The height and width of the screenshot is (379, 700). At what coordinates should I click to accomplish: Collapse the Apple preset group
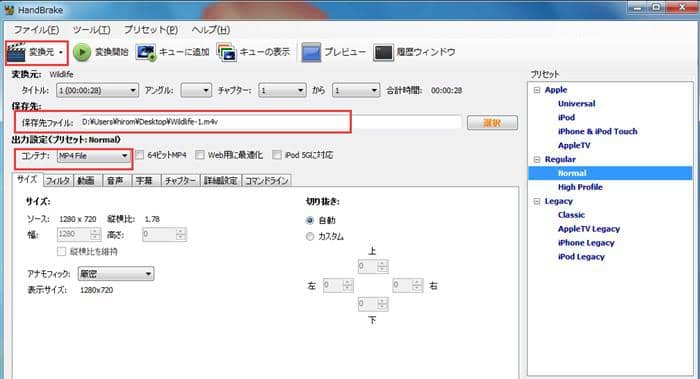(537, 90)
